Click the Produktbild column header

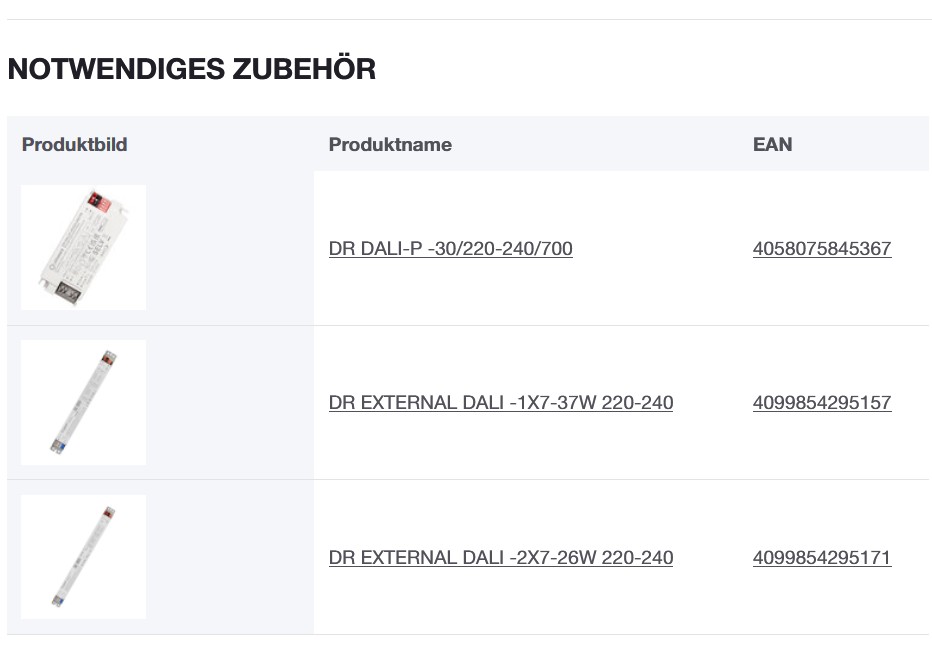(74, 144)
